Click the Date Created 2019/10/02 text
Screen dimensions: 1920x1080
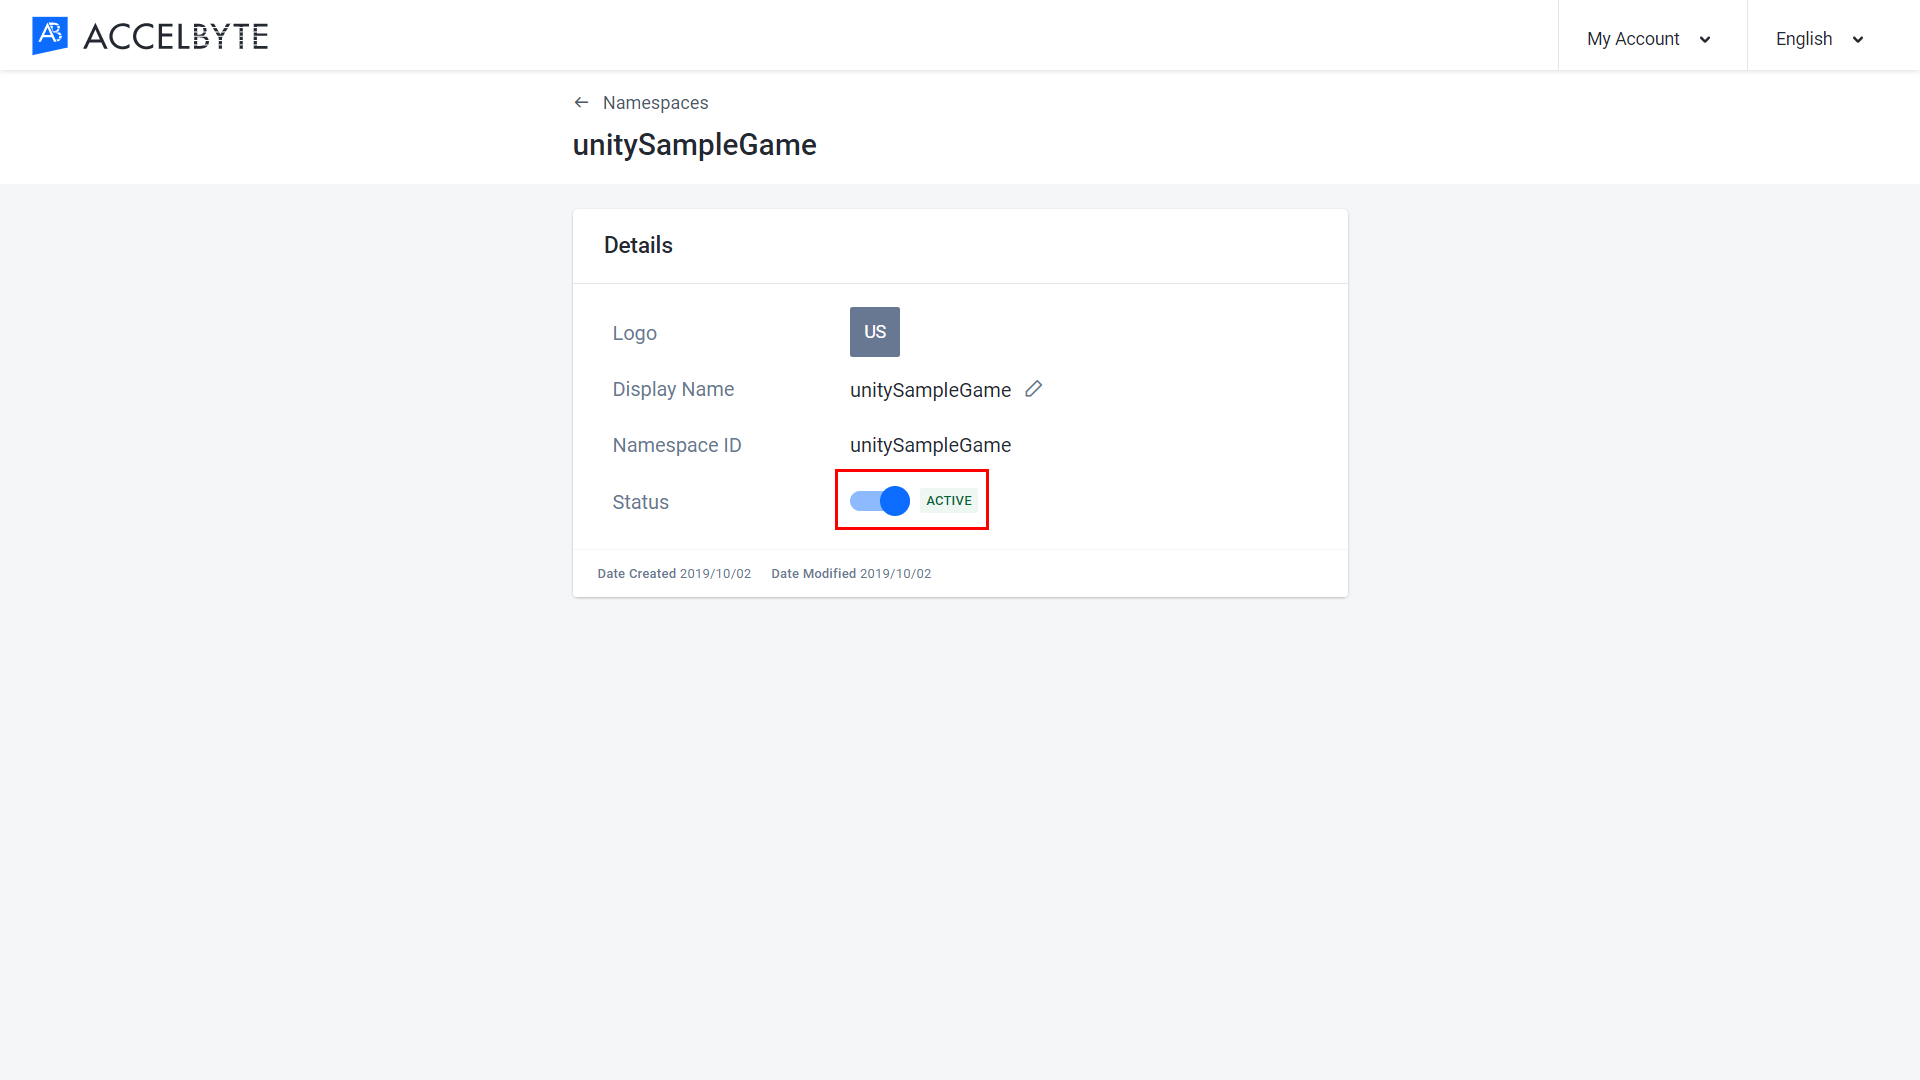674,574
